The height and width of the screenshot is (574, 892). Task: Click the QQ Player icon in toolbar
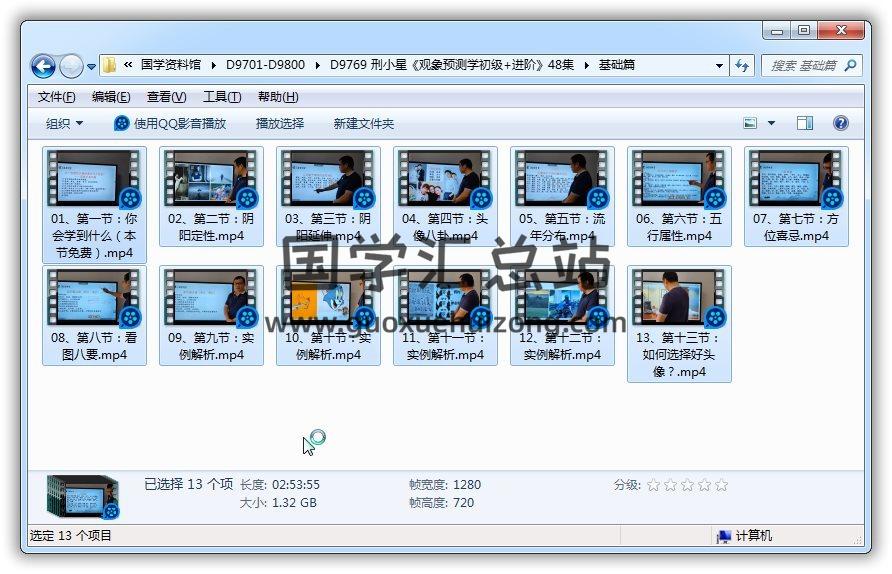click(122, 123)
